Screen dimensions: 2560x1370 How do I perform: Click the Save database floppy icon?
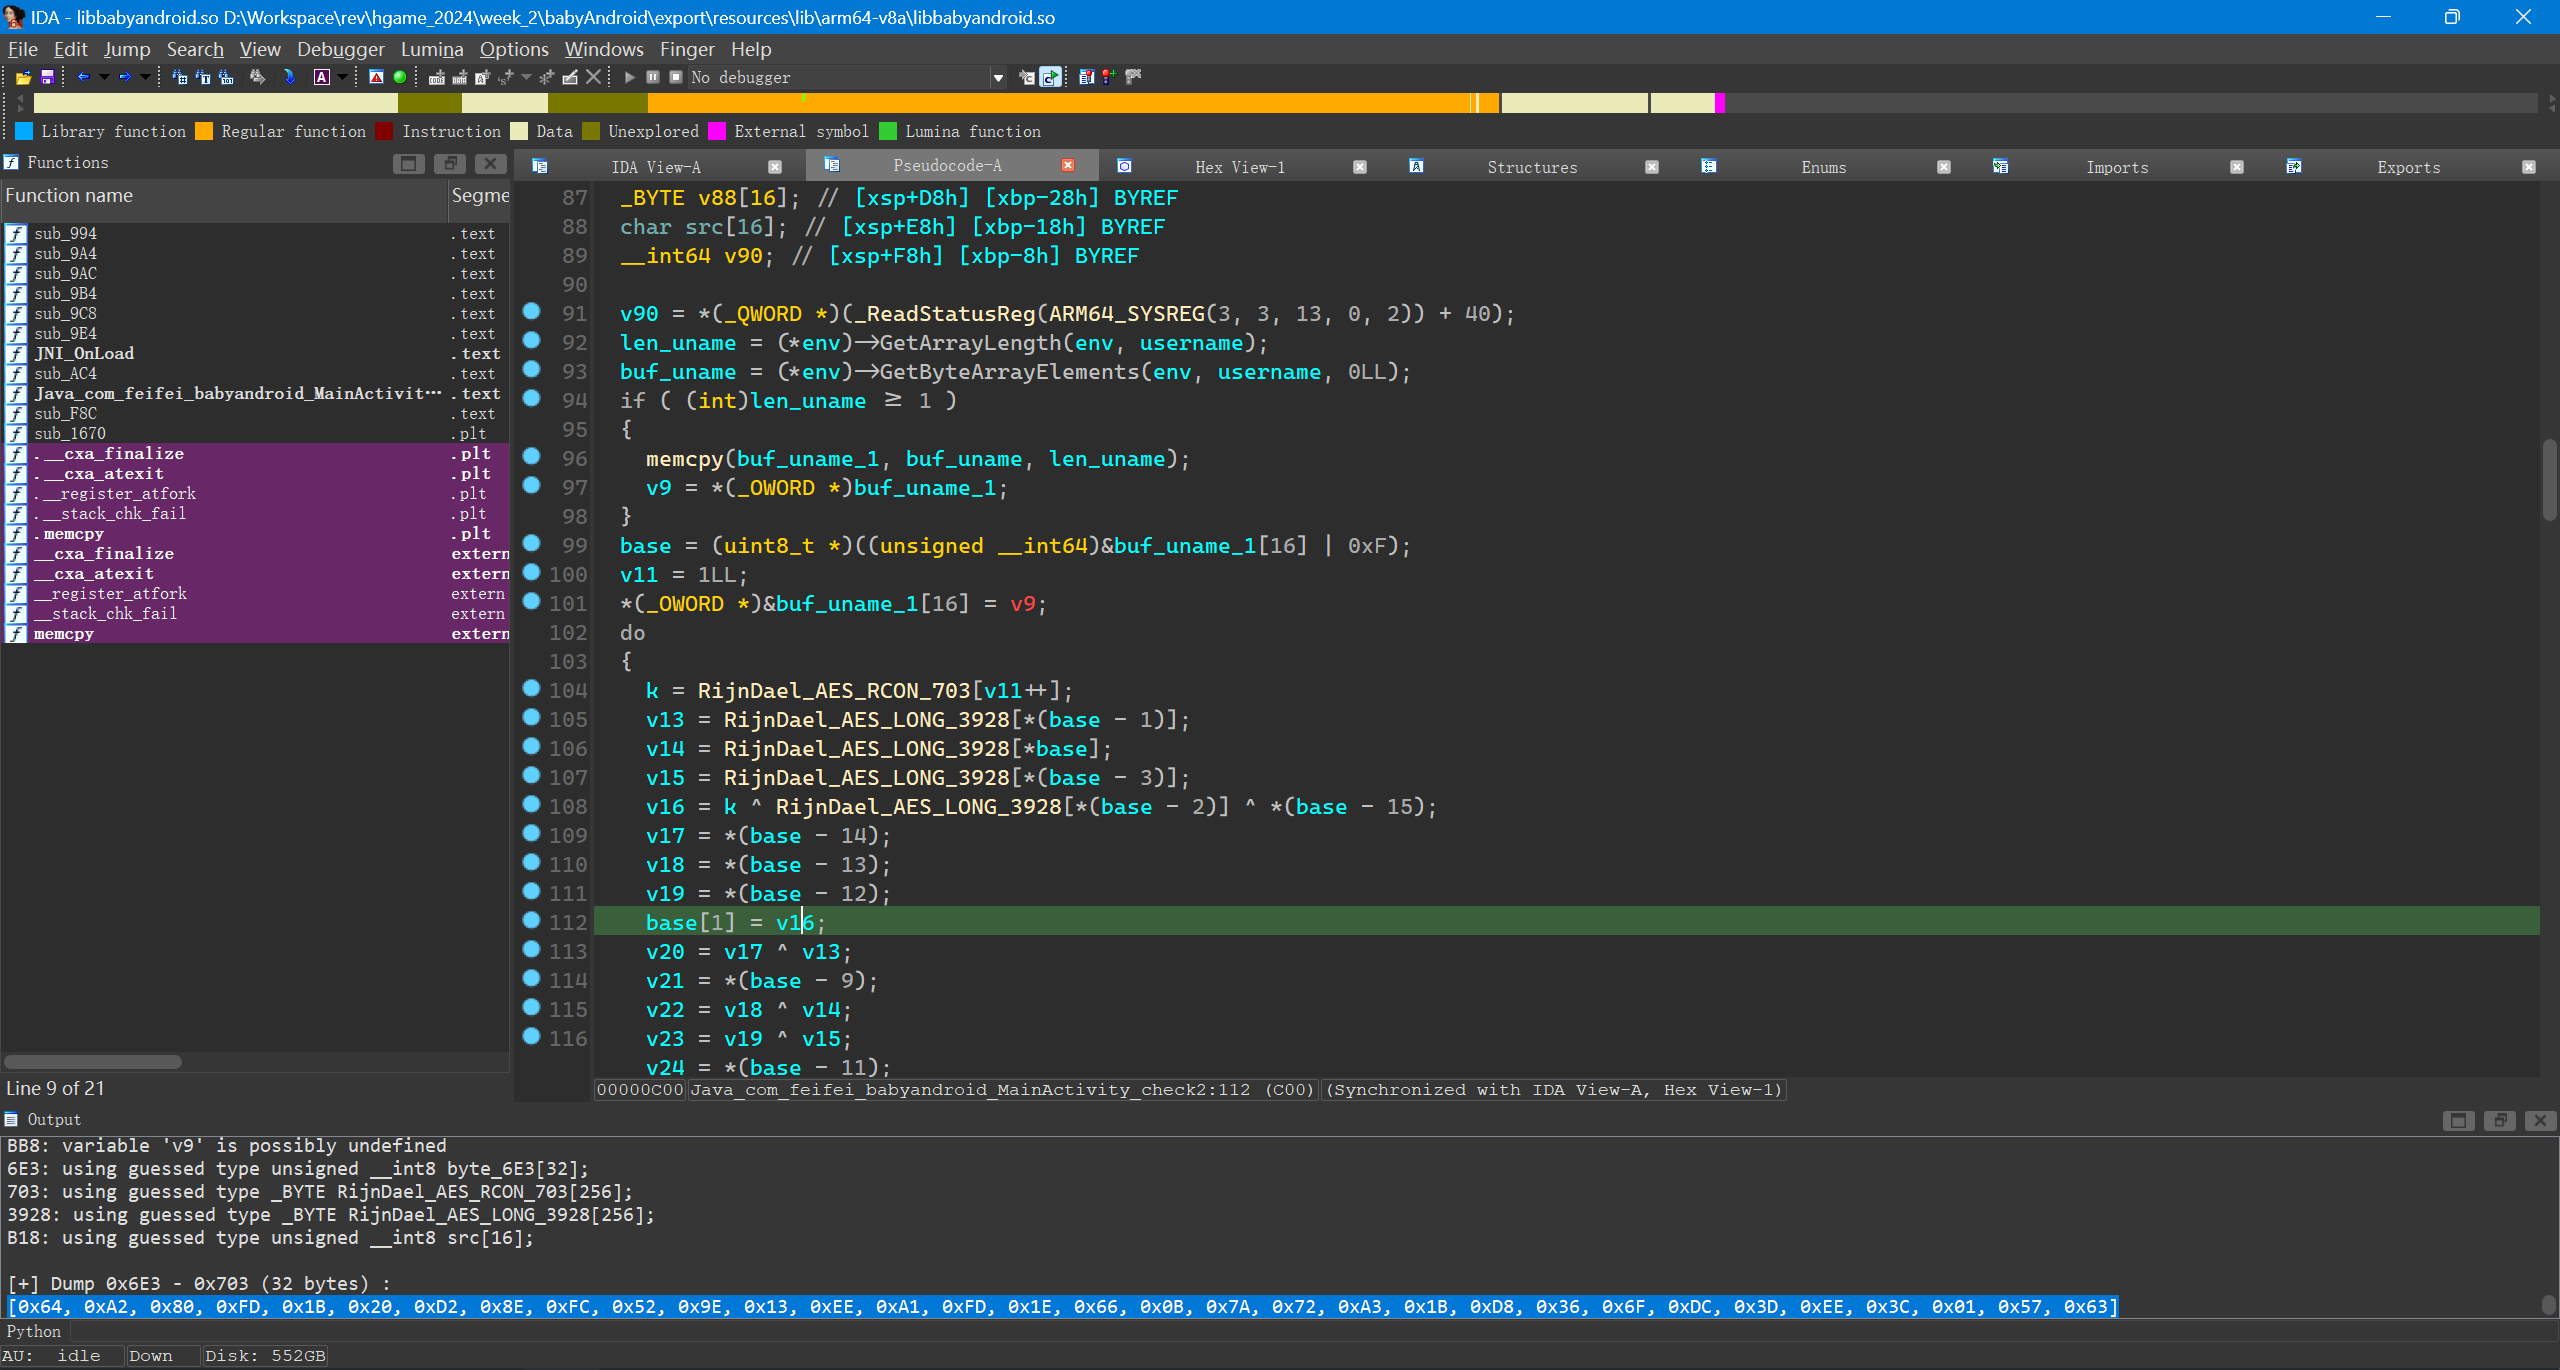[x=46, y=77]
